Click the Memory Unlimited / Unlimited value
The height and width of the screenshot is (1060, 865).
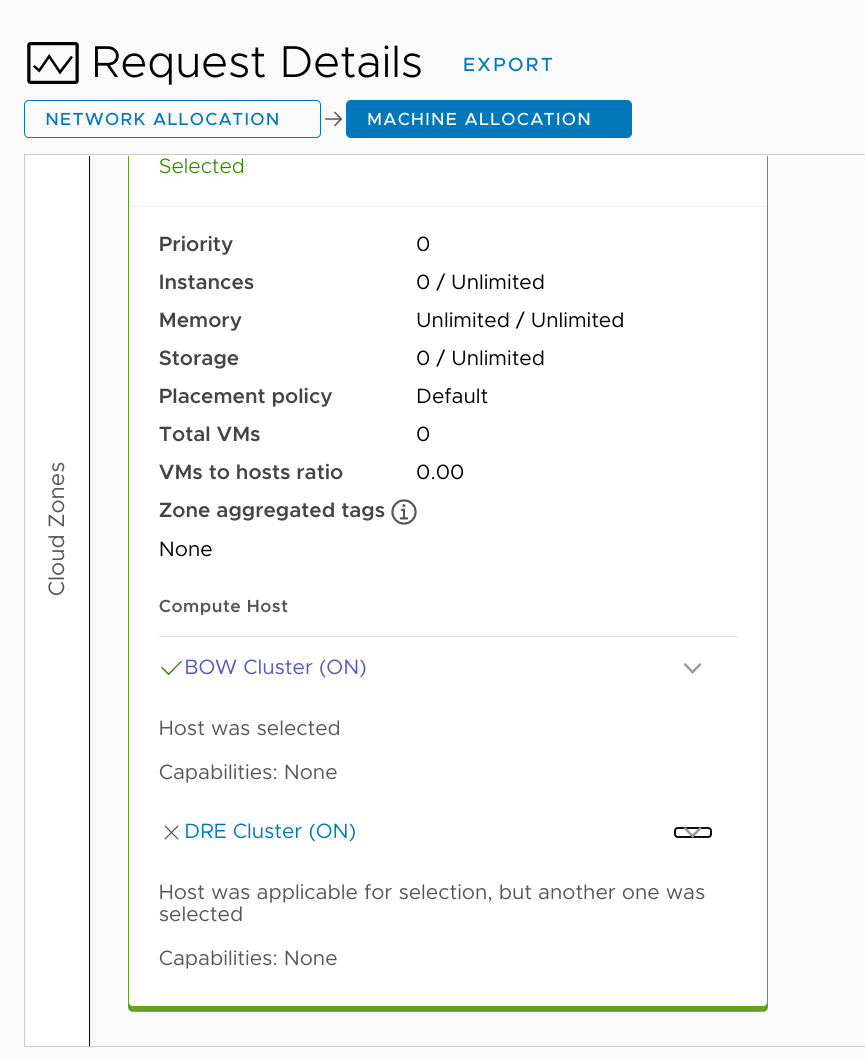point(520,320)
